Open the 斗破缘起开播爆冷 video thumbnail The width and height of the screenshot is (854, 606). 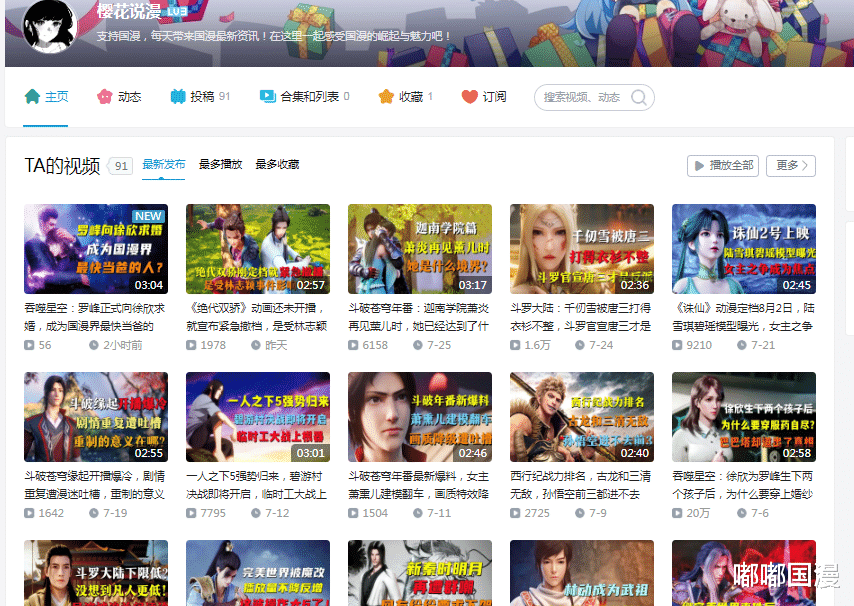point(96,417)
